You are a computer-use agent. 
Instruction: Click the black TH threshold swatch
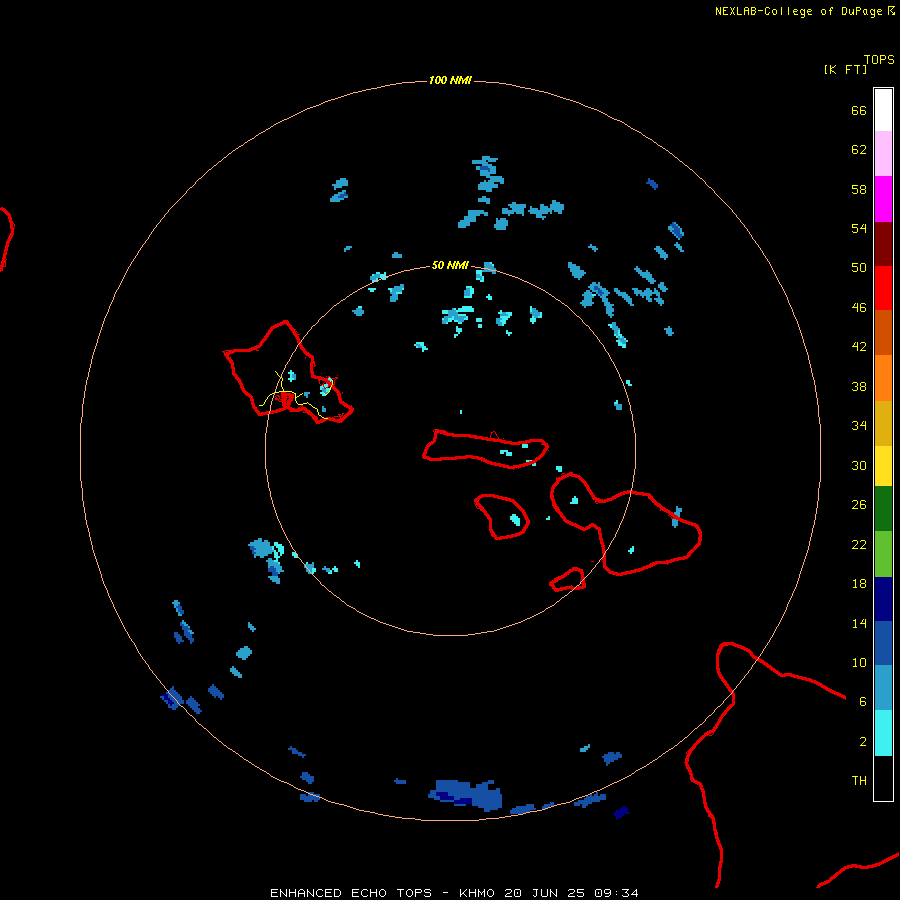[x=883, y=778]
